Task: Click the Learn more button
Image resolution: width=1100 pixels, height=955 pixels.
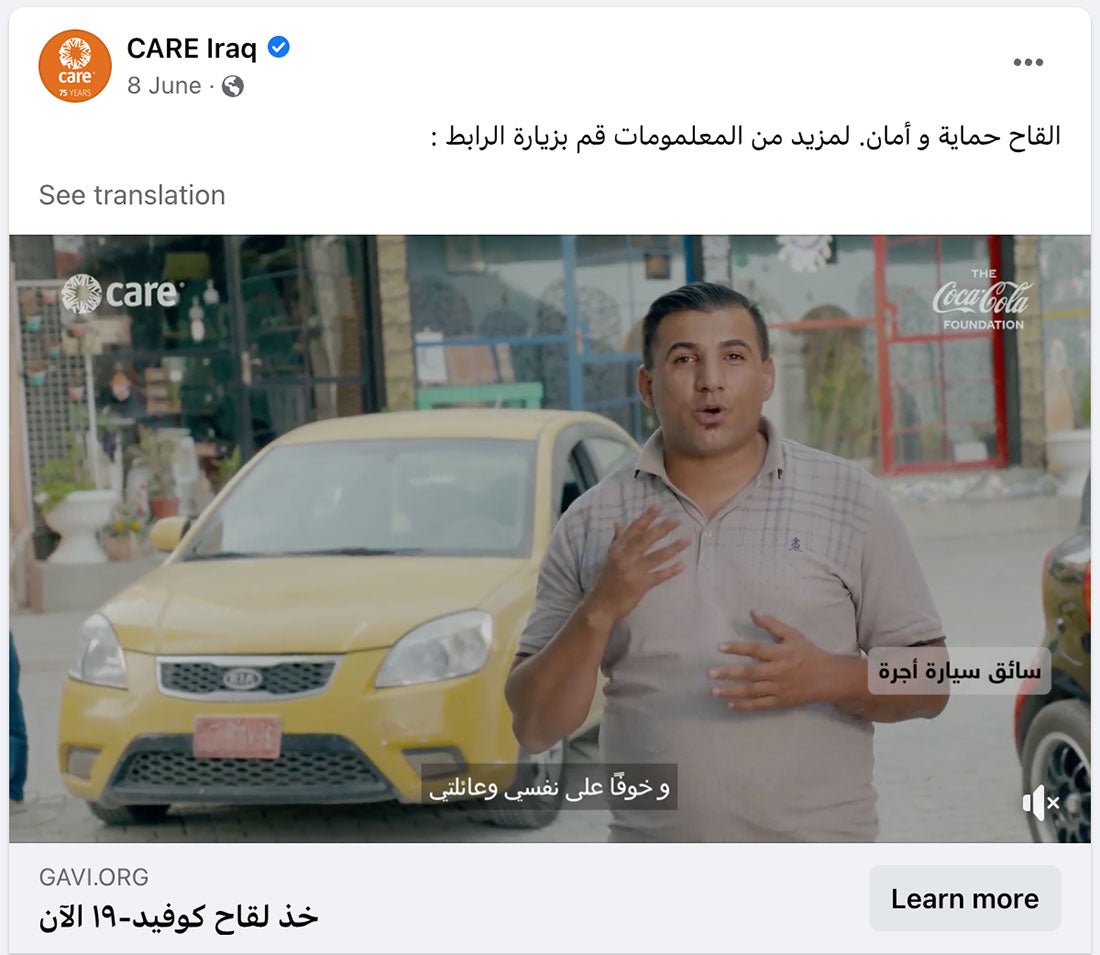Action: click(x=965, y=899)
